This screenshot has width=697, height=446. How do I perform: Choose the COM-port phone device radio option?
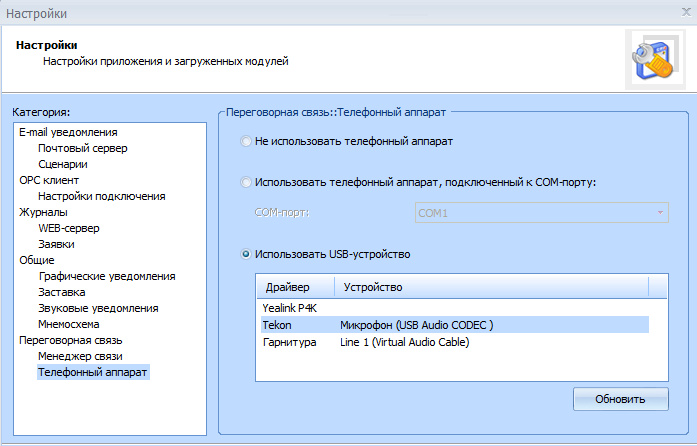pyautogui.click(x=246, y=182)
